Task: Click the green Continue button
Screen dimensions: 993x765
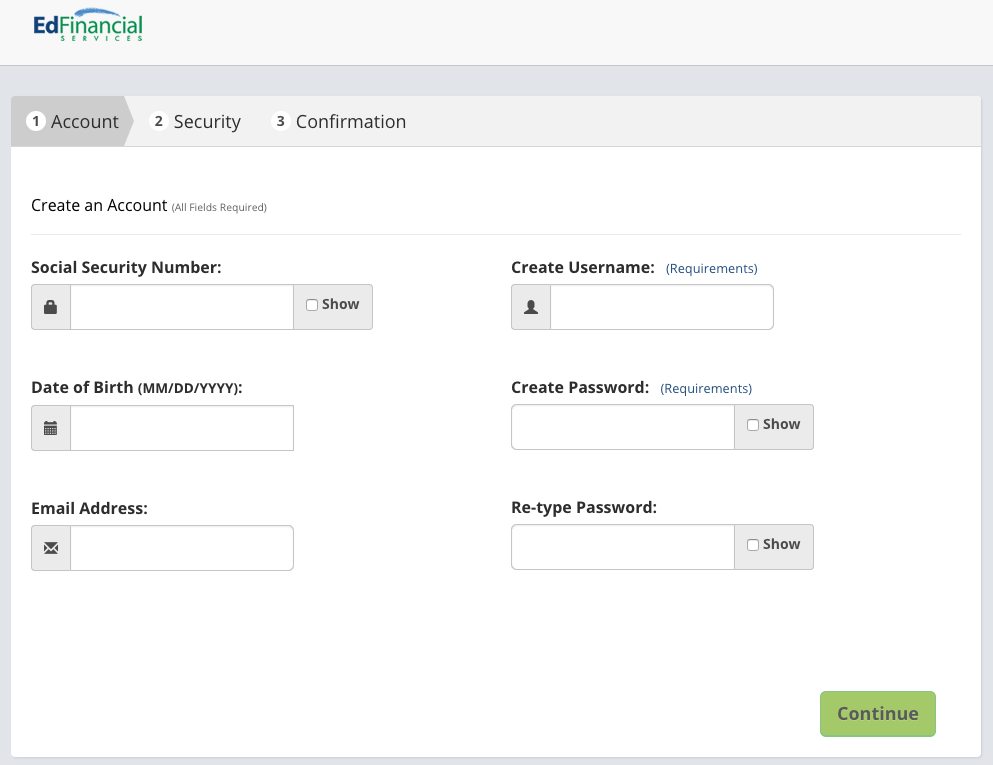Action: tap(878, 714)
